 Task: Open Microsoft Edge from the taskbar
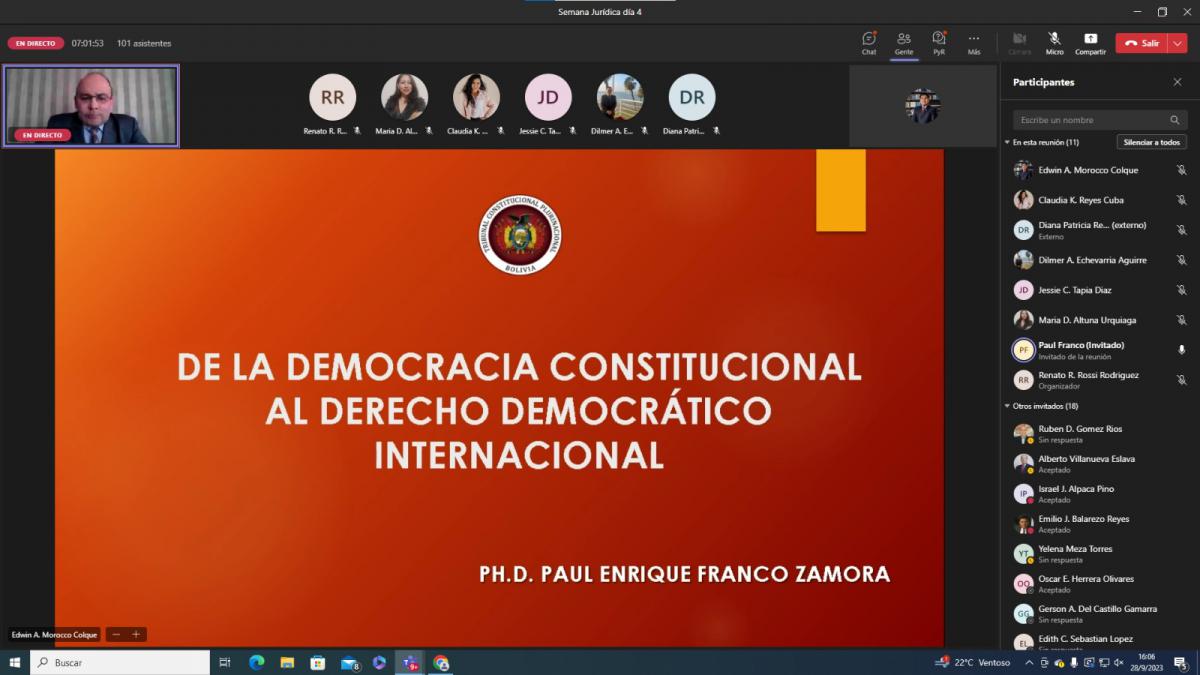pyautogui.click(x=256, y=663)
